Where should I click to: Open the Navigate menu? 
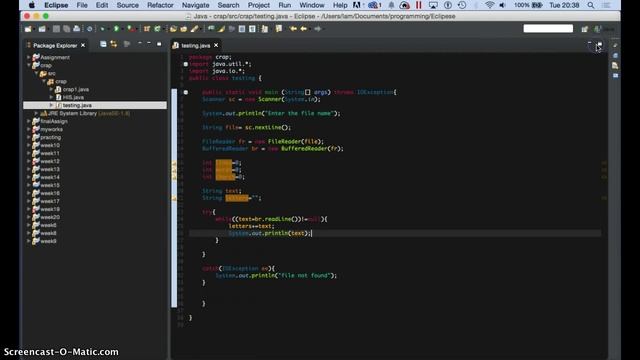(x=196, y=5)
